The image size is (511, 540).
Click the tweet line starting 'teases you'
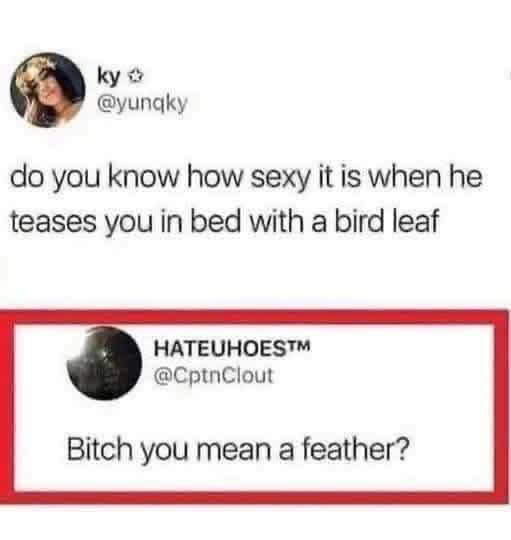tap(225, 222)
